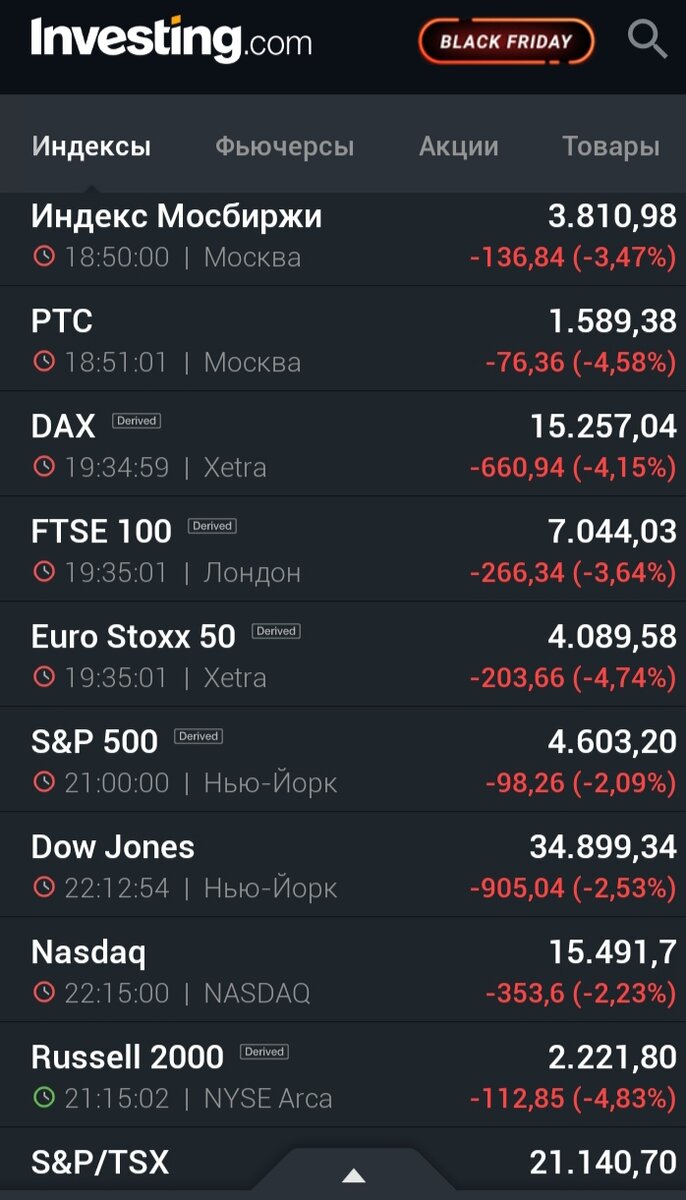Open the Акции tab
The width and height of the screenshot is (686, 1200).
[457, 146]
